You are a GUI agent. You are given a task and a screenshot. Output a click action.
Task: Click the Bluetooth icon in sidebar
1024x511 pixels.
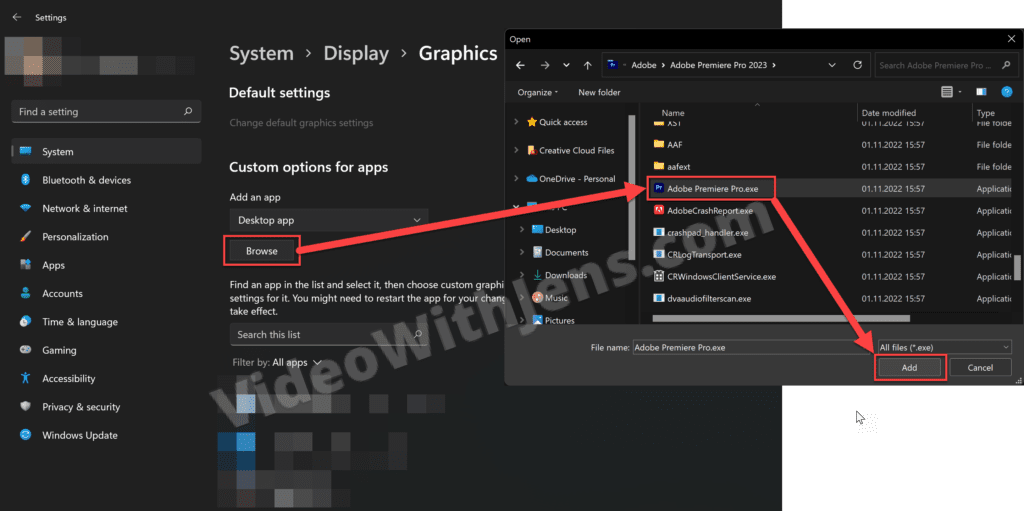click(x=26, y=180)
